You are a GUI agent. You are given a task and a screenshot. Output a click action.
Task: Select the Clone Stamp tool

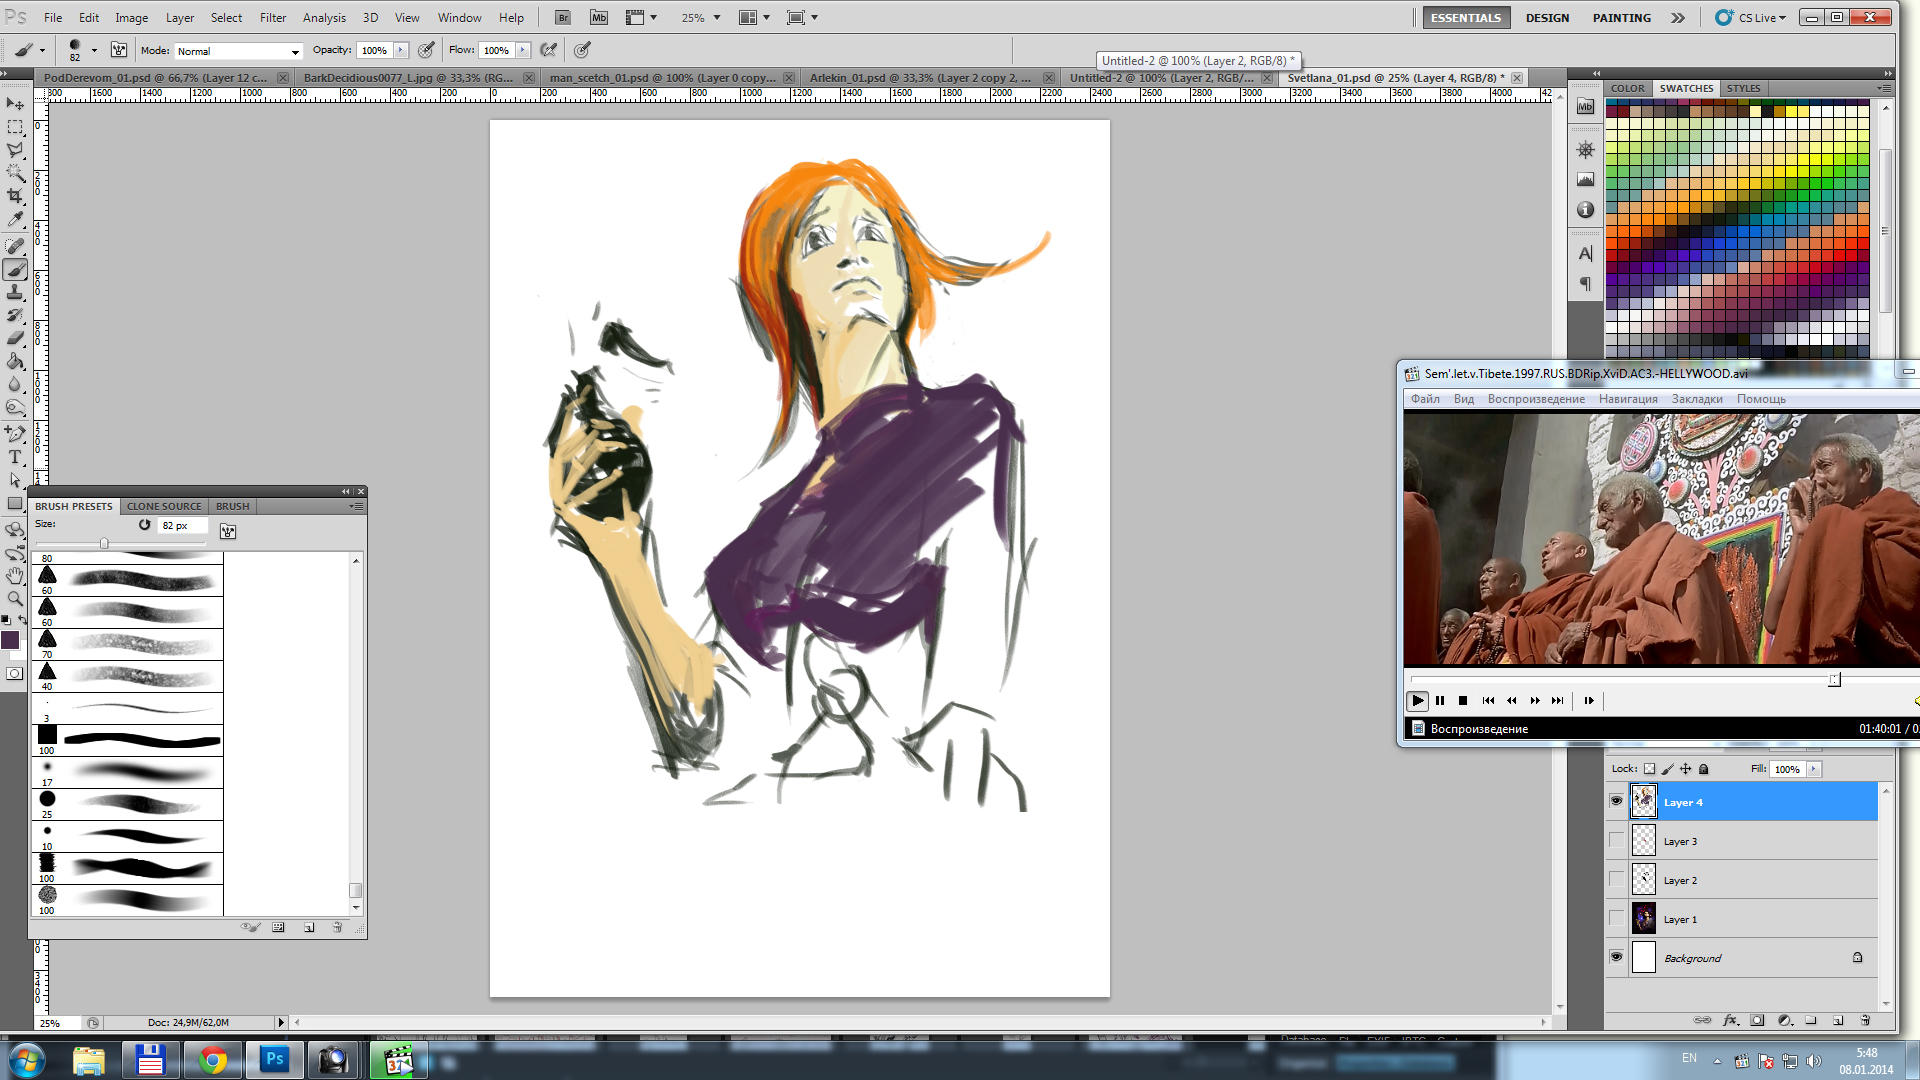pos(15,292)
